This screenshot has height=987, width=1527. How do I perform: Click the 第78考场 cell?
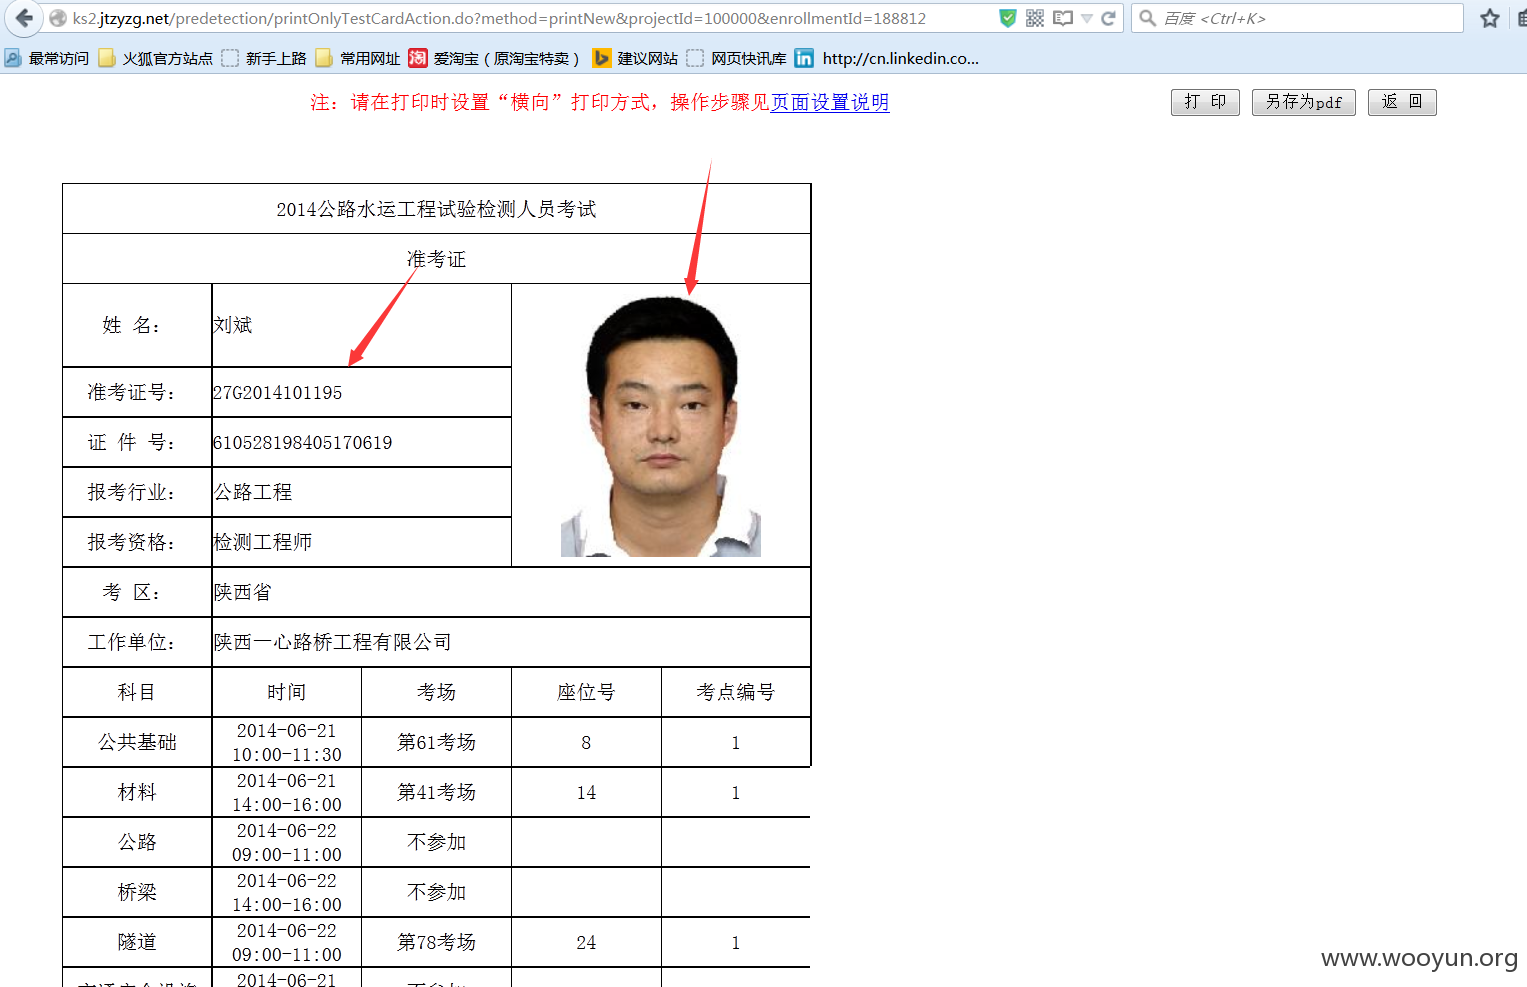[x=436, y=942]
